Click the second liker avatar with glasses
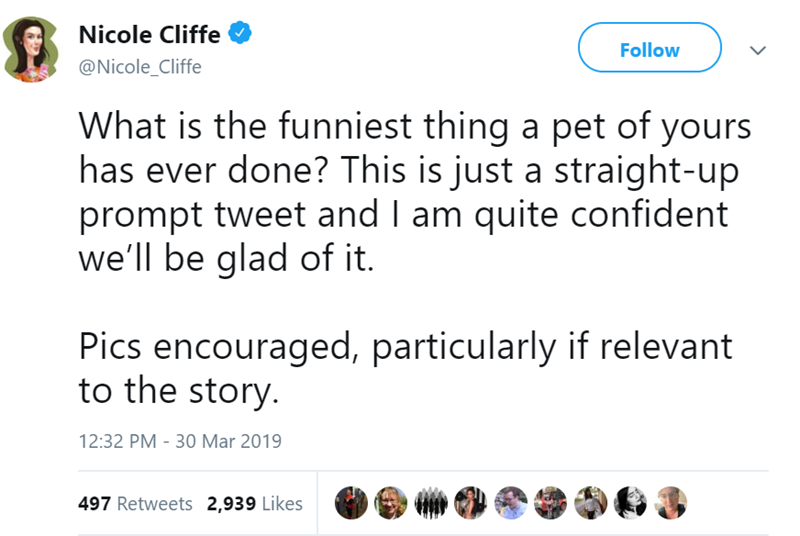800x536 pixels. click(391, 503)
